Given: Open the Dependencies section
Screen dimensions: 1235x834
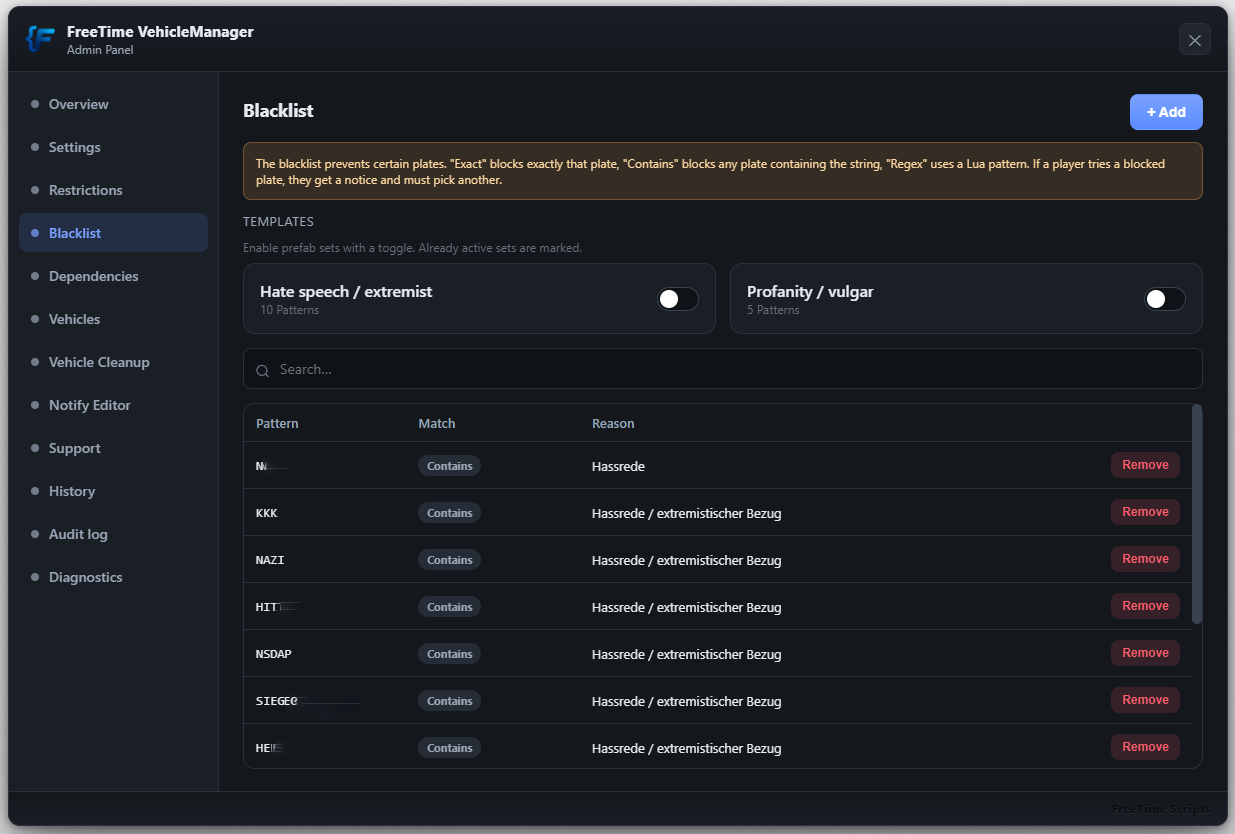Looking at the screenshot, I should (x=113, y=276).
